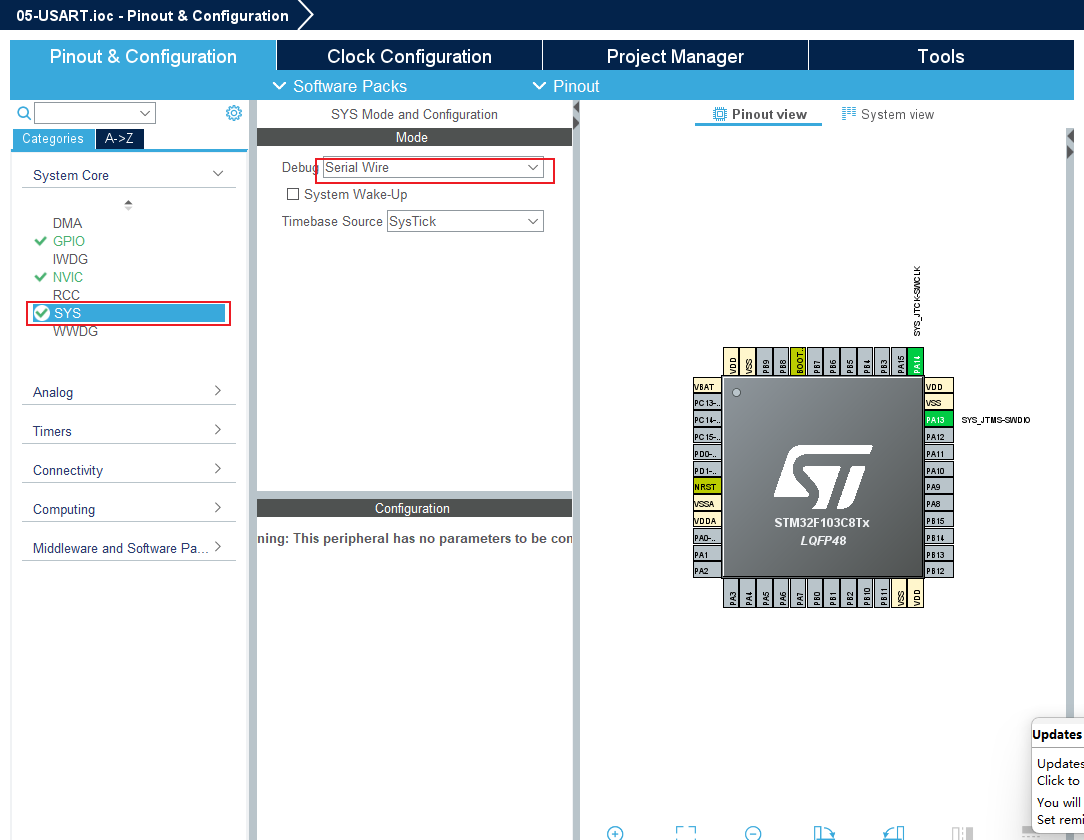
Task: Select pin PB12 on the chip
Action: 939,571
